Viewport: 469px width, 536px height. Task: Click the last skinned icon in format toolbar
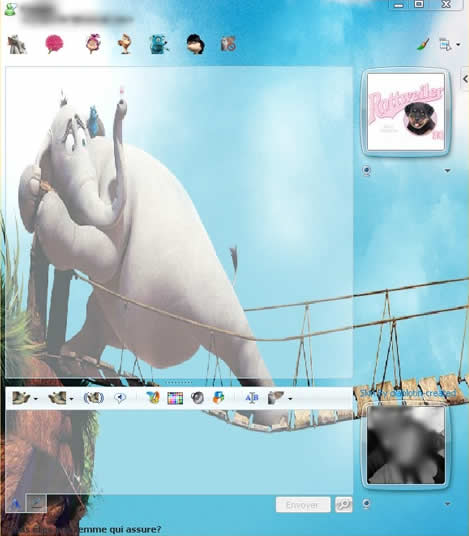(x=276, y=398)
